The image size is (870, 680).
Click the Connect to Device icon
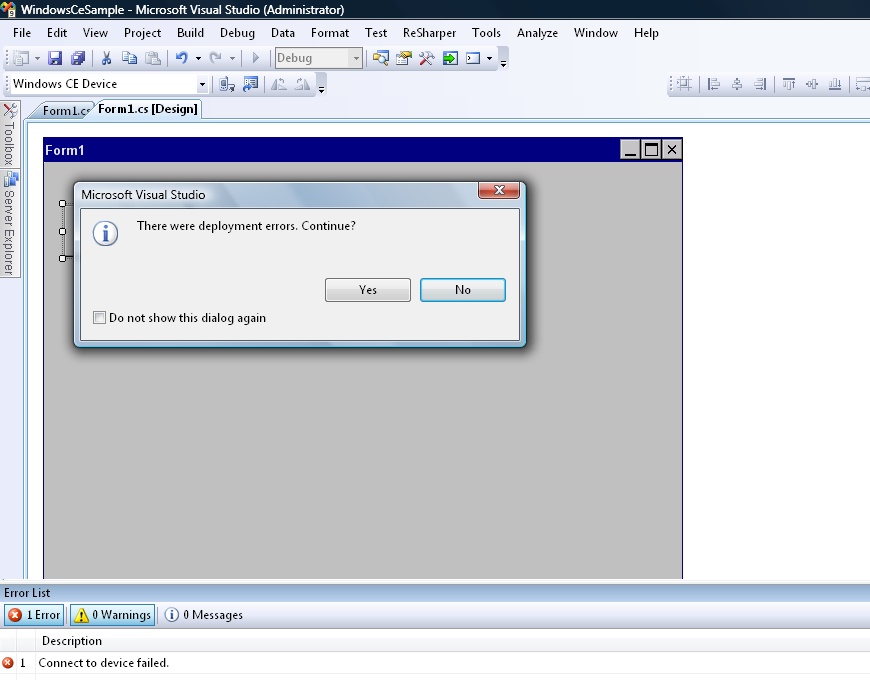(226, 84)
